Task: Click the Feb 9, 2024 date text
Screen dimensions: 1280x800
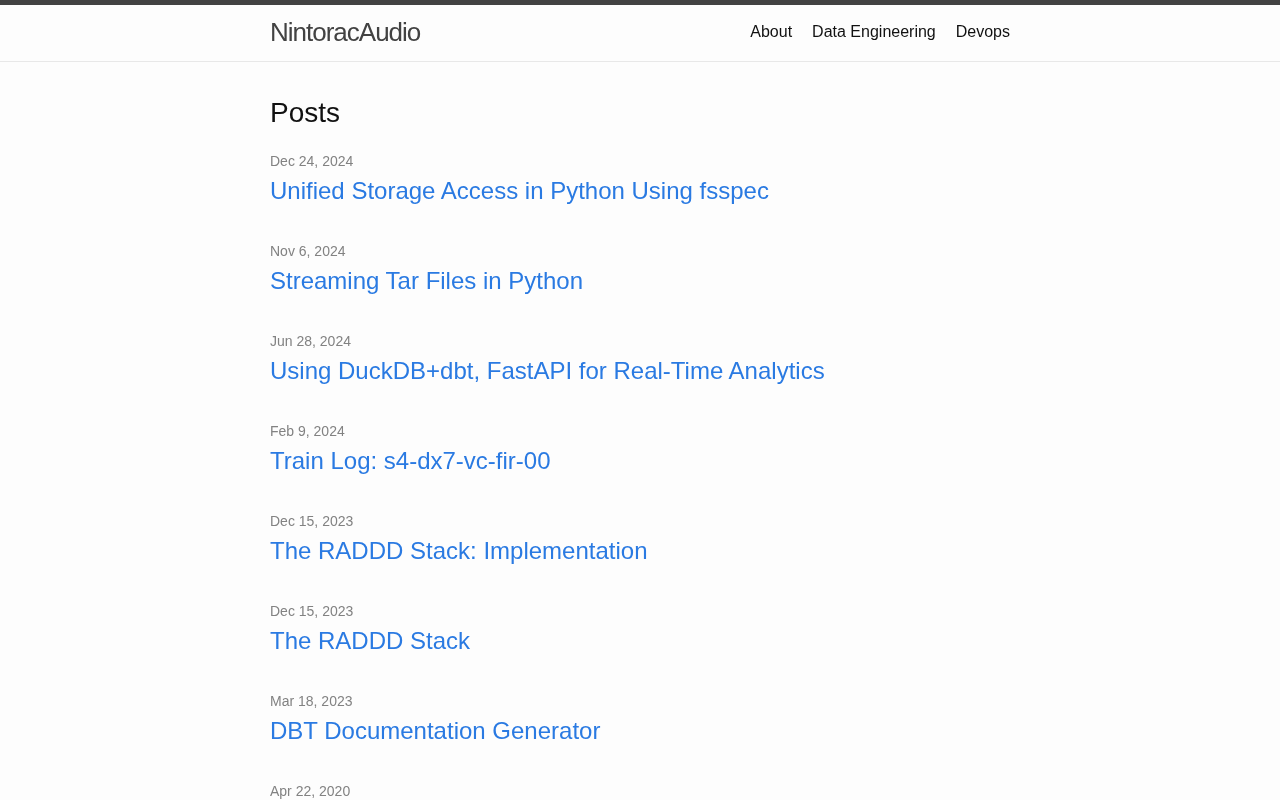Action: point(307,431)
